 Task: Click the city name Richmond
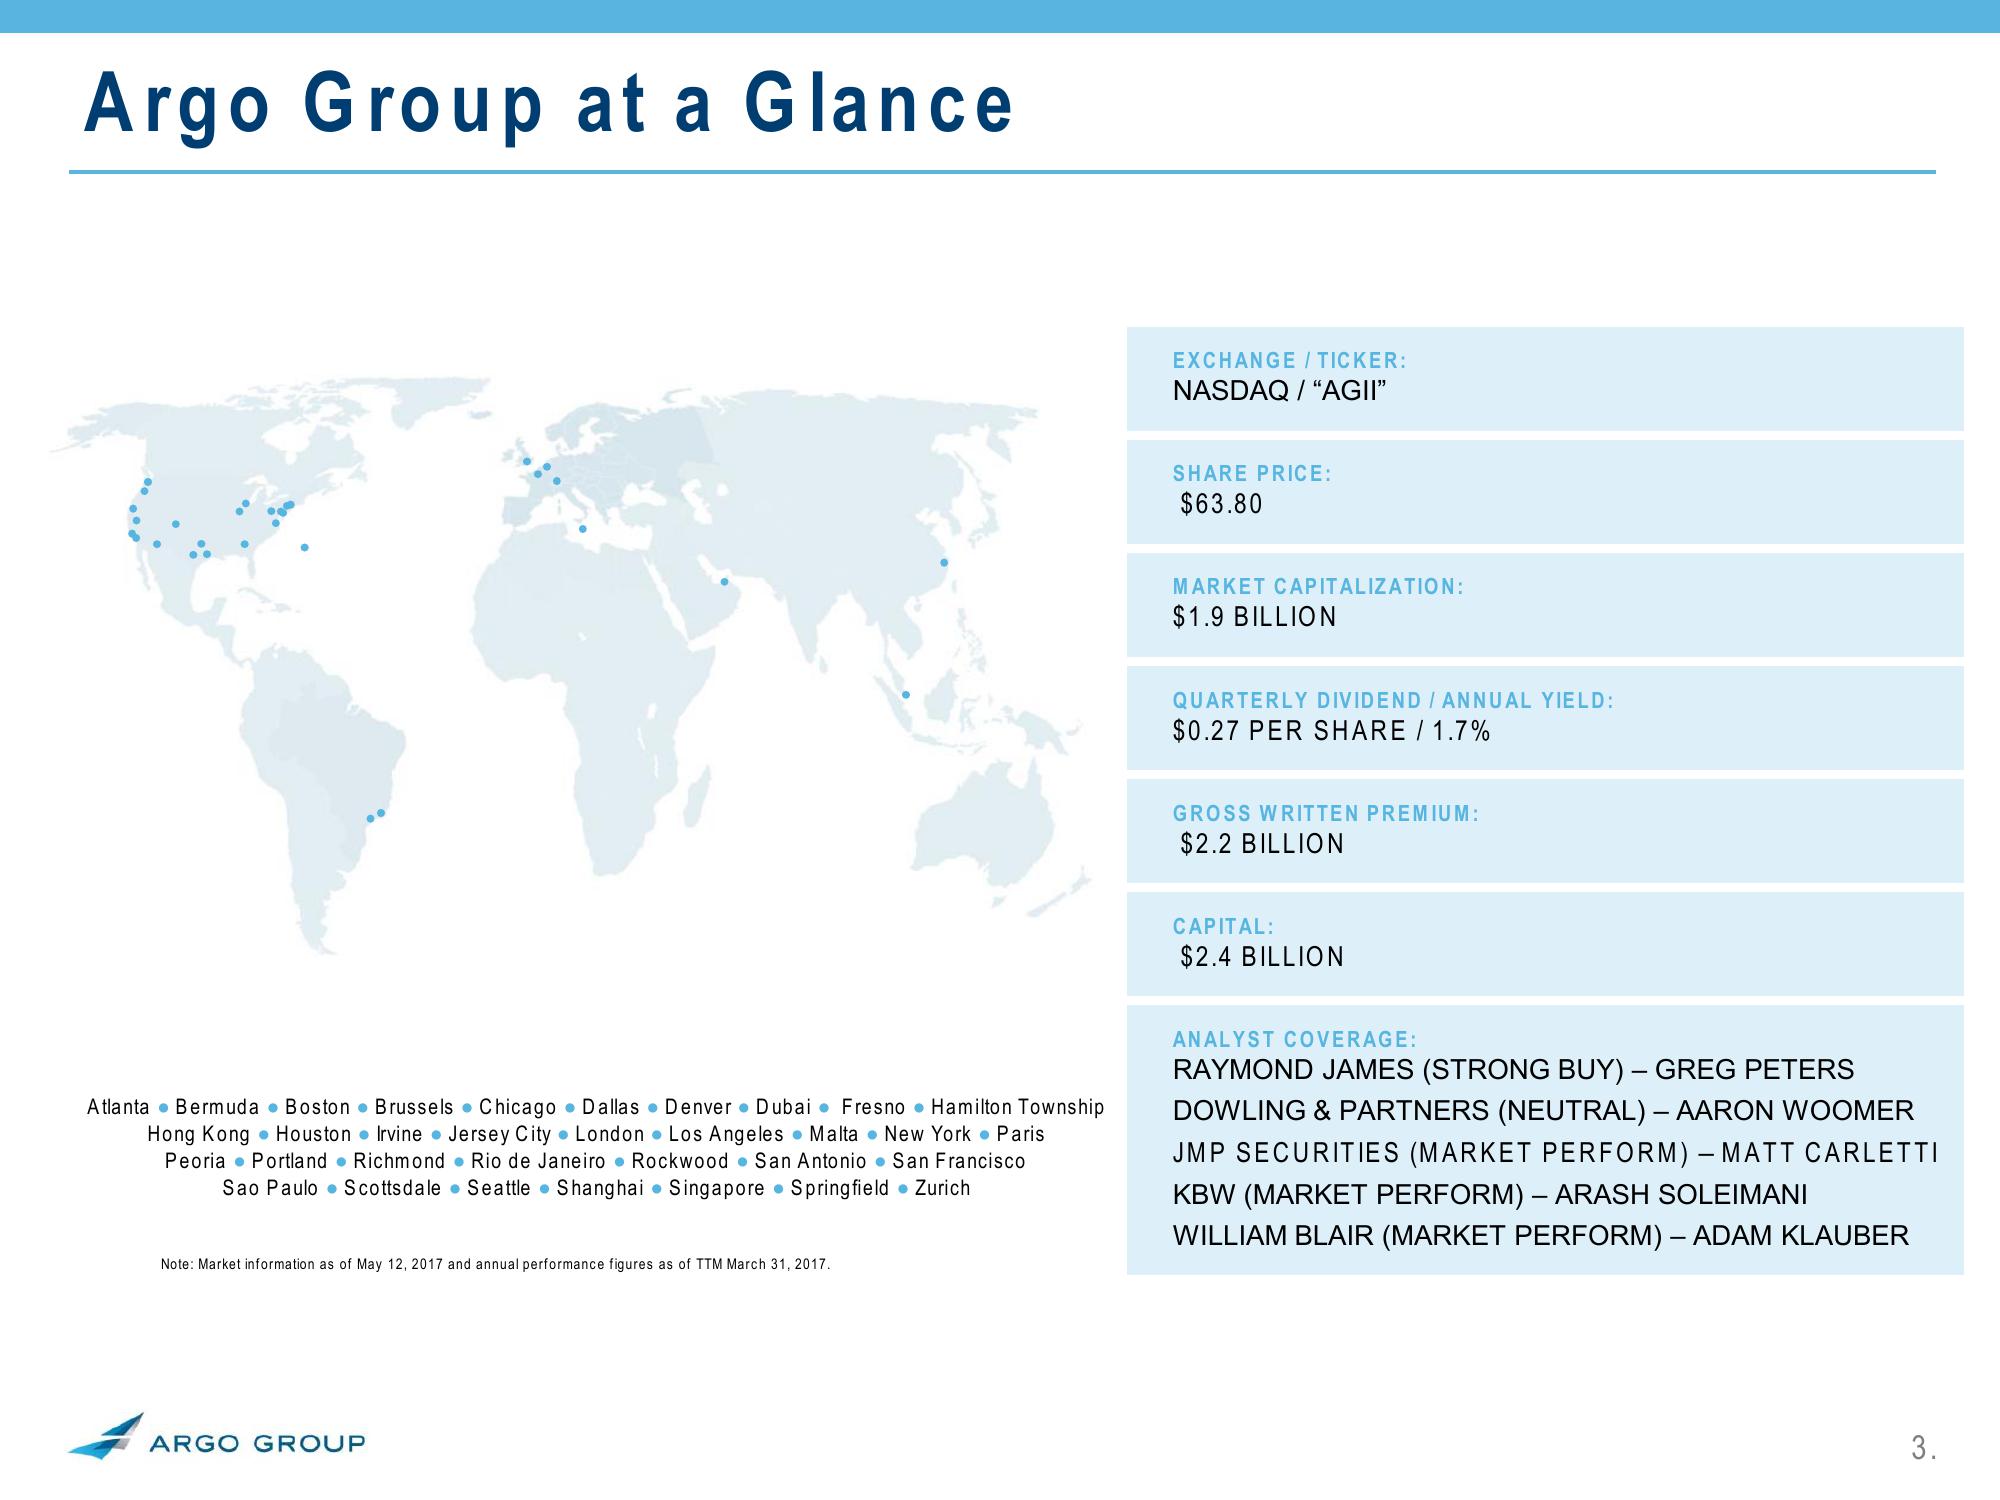tap(399, 1161)
